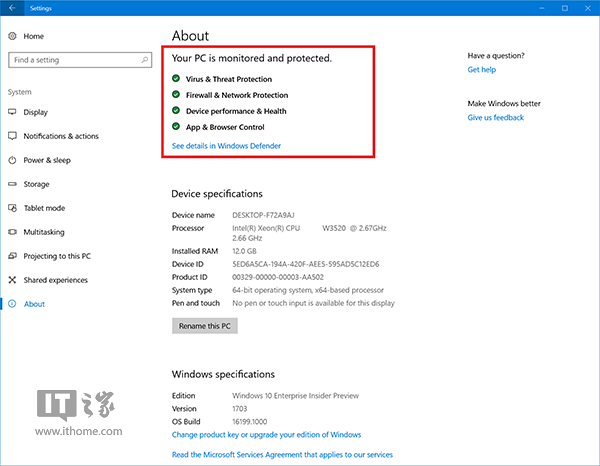
Task: Click the Virus & Threat Protection label
Action: tap(229, 79)
